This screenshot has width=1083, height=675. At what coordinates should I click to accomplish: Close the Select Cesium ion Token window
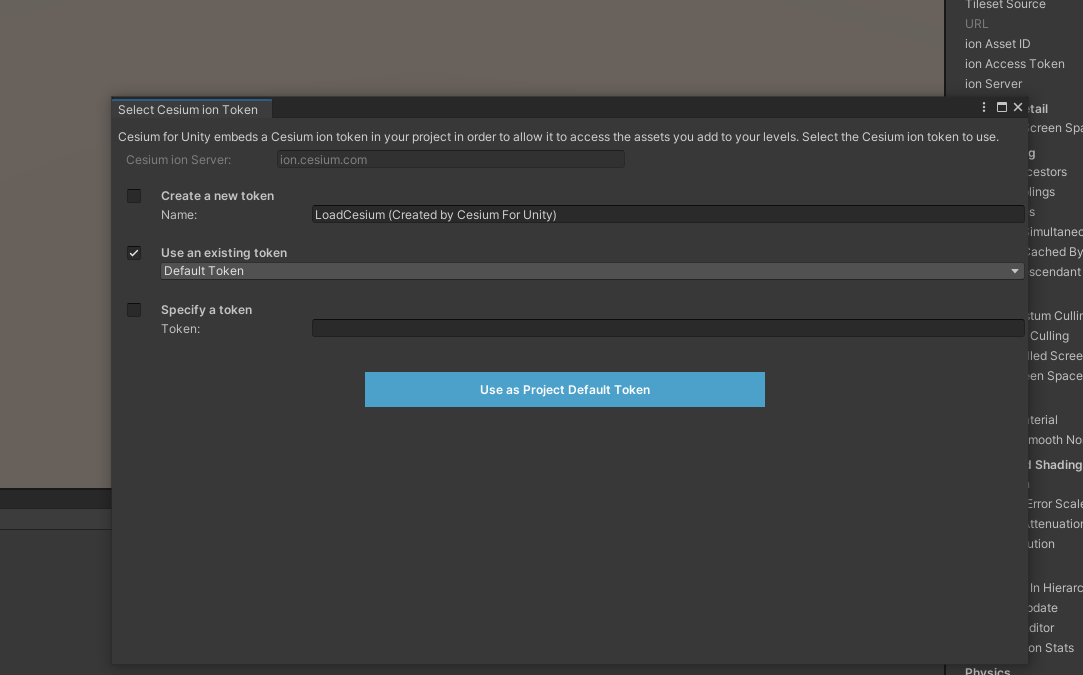click(x=1018, y=107)
